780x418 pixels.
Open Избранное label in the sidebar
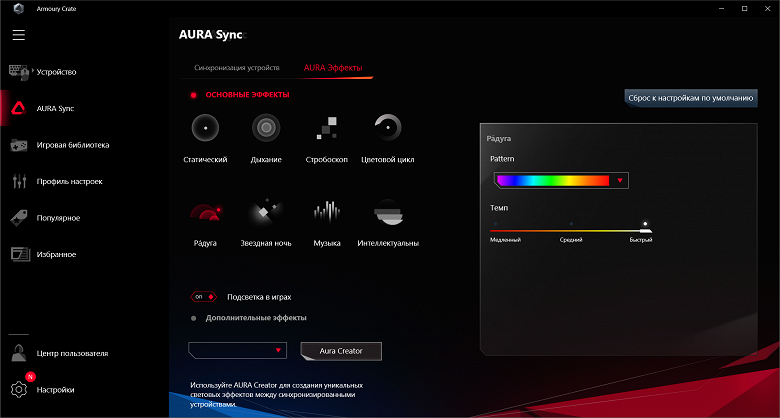[56, 254]
